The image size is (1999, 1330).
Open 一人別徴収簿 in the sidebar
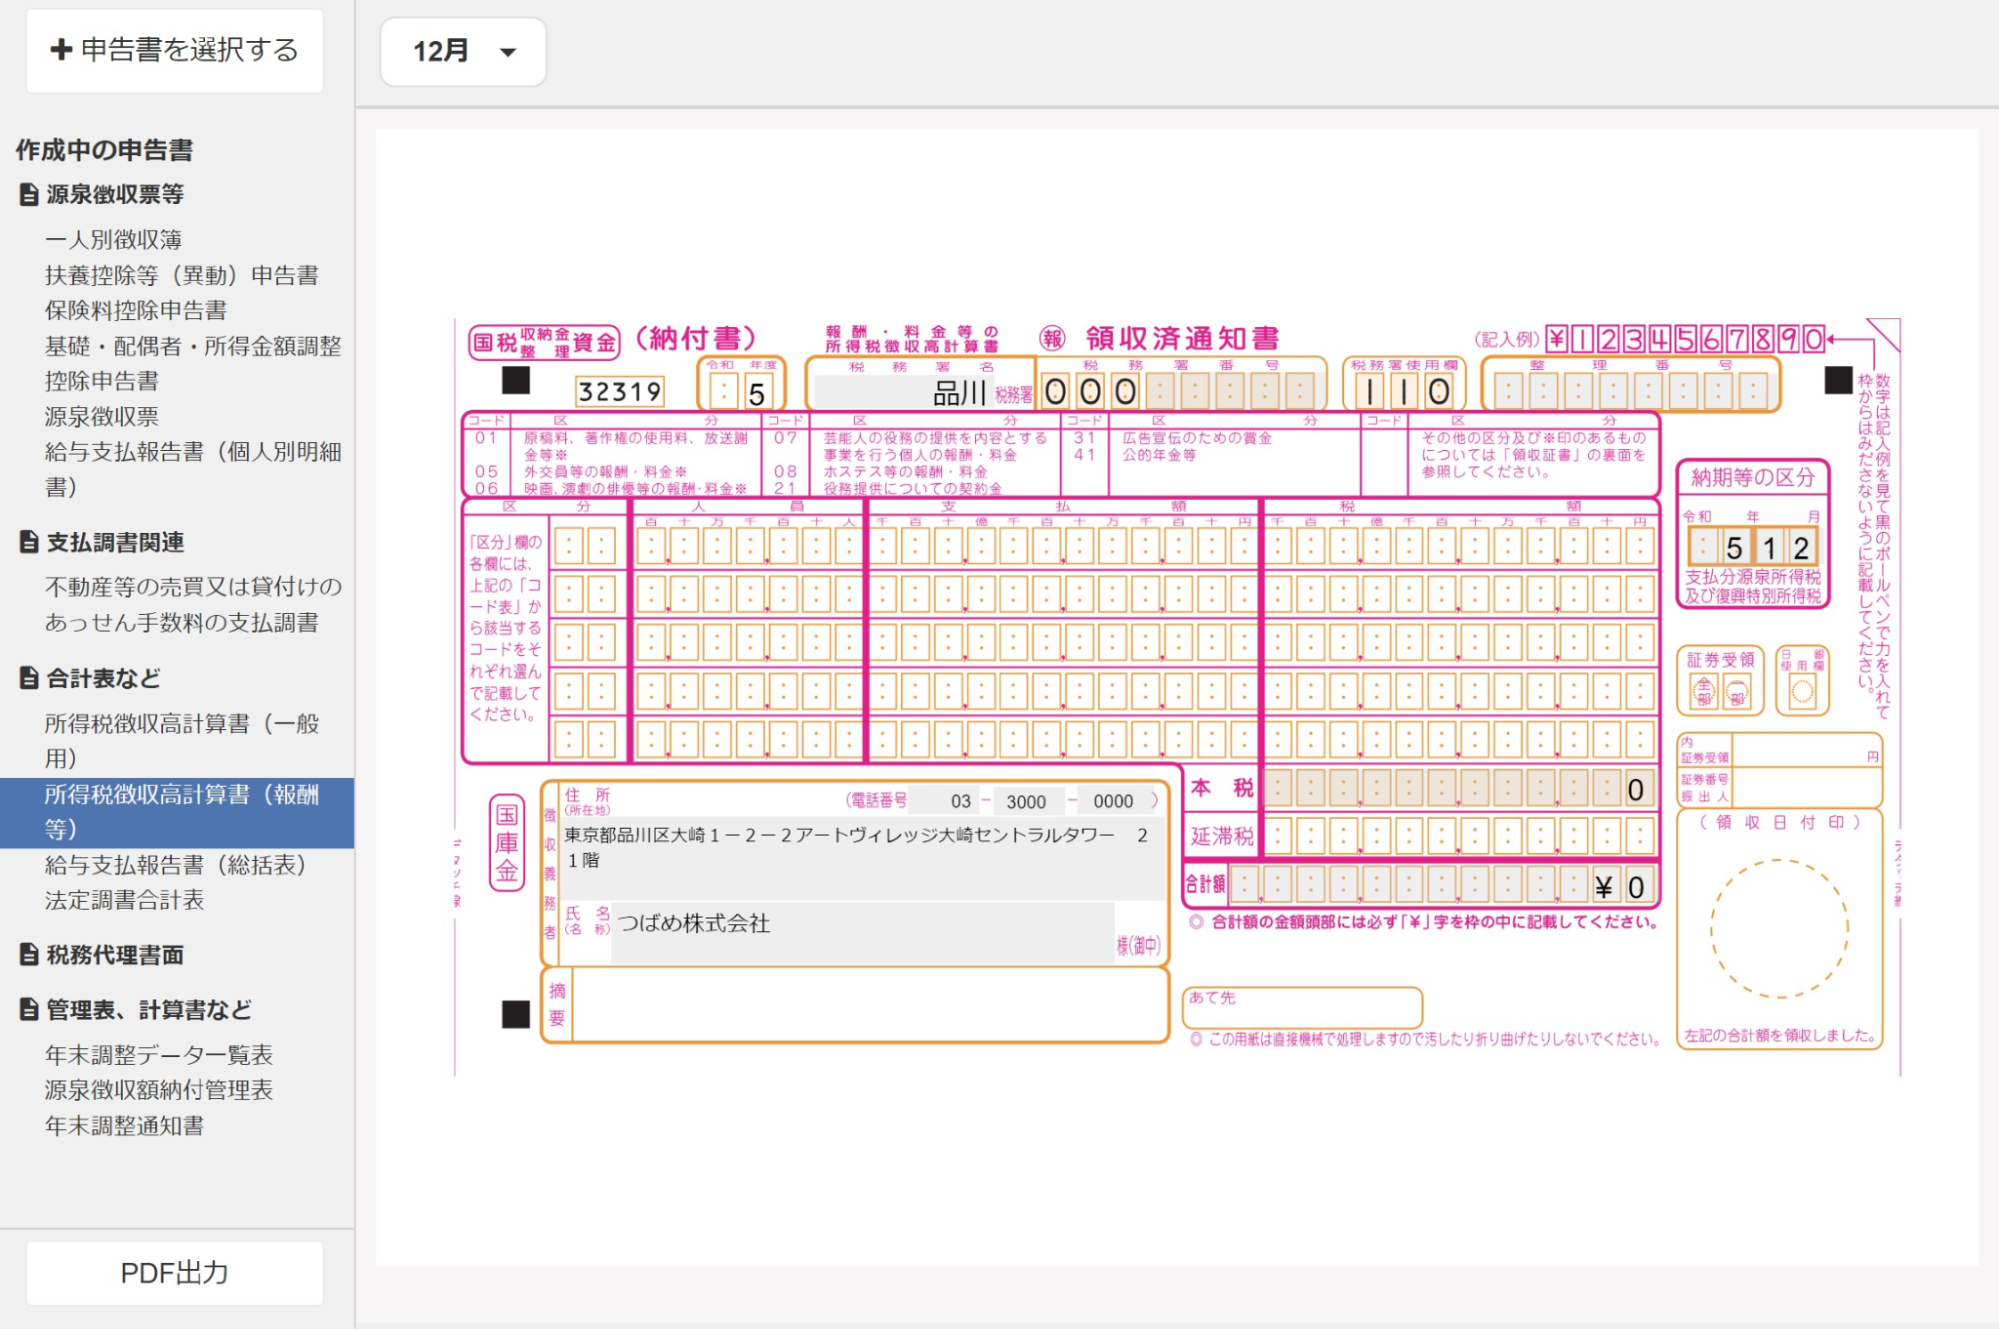(x=113, y=240)
